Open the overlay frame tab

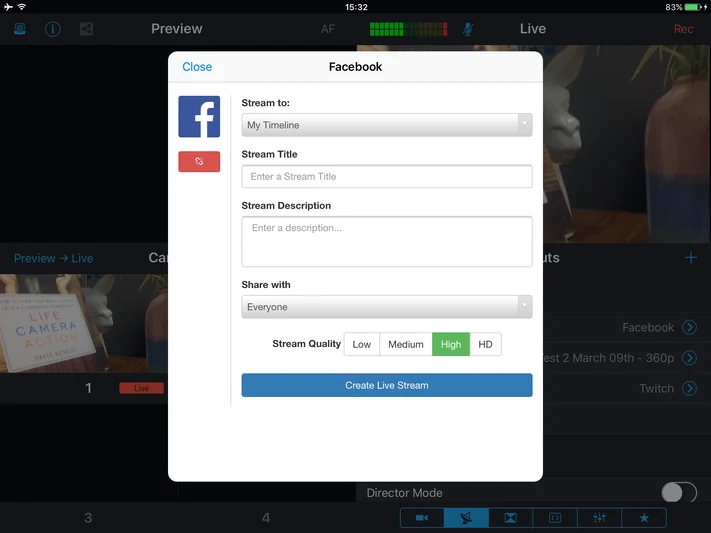click(x=555, y=518)
